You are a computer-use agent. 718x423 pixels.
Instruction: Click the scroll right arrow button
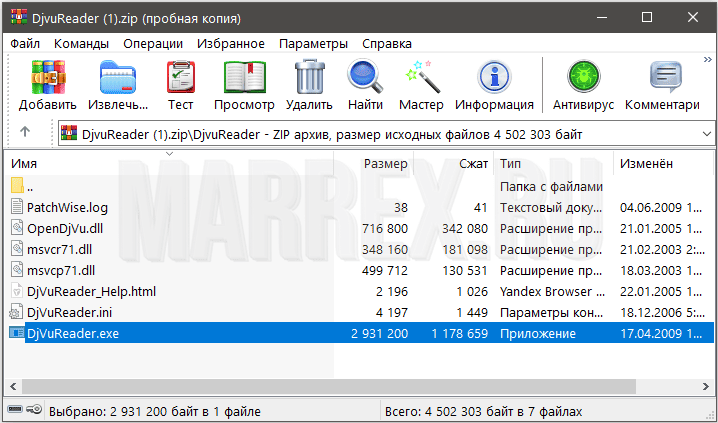(x=706, y=386)
